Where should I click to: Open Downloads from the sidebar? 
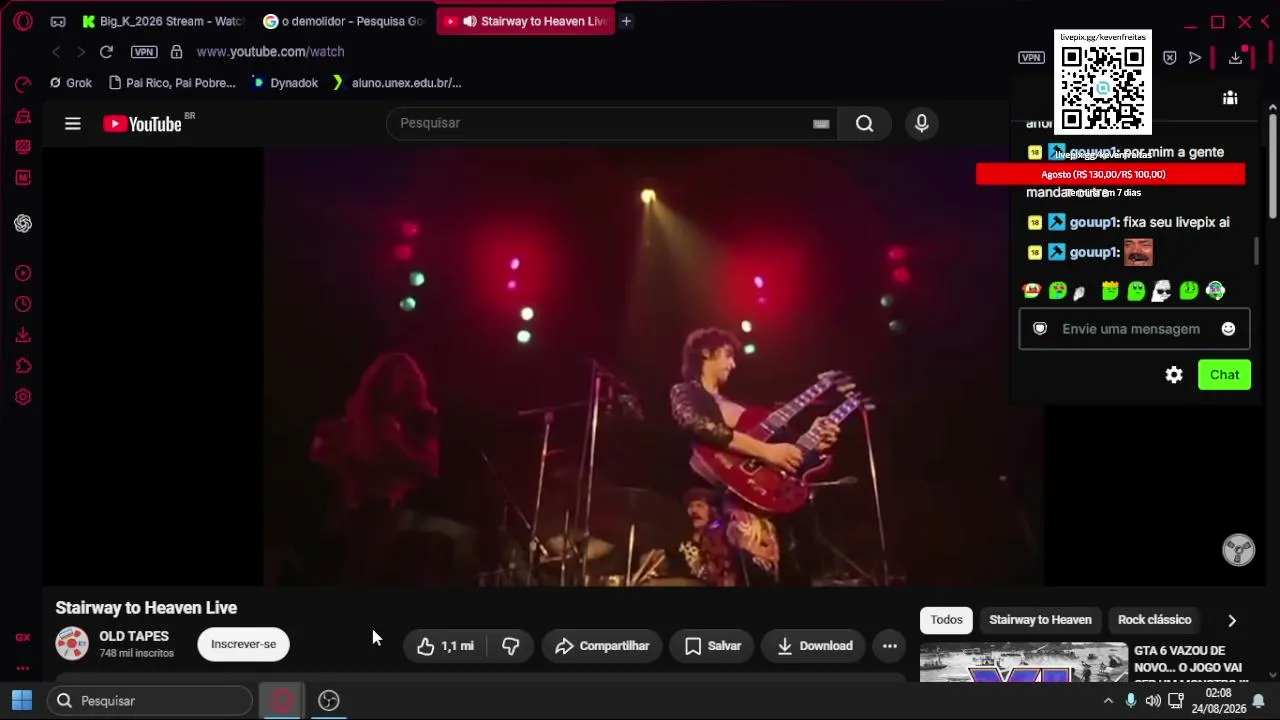(23, 335)
